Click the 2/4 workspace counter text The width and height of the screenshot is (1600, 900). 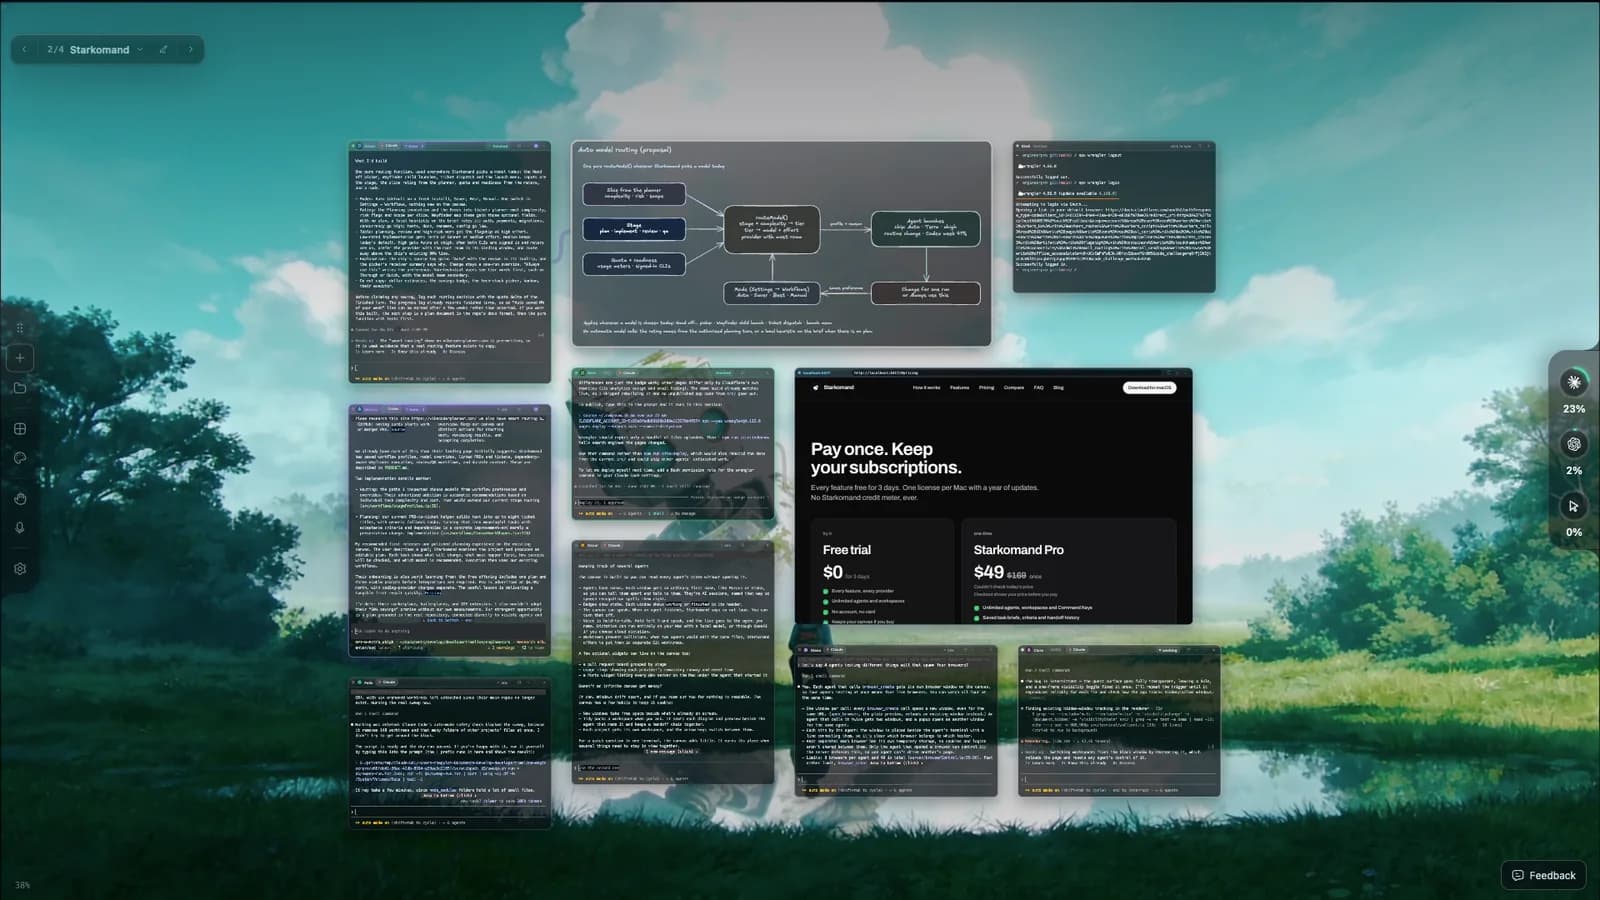(x=55, y=49)
